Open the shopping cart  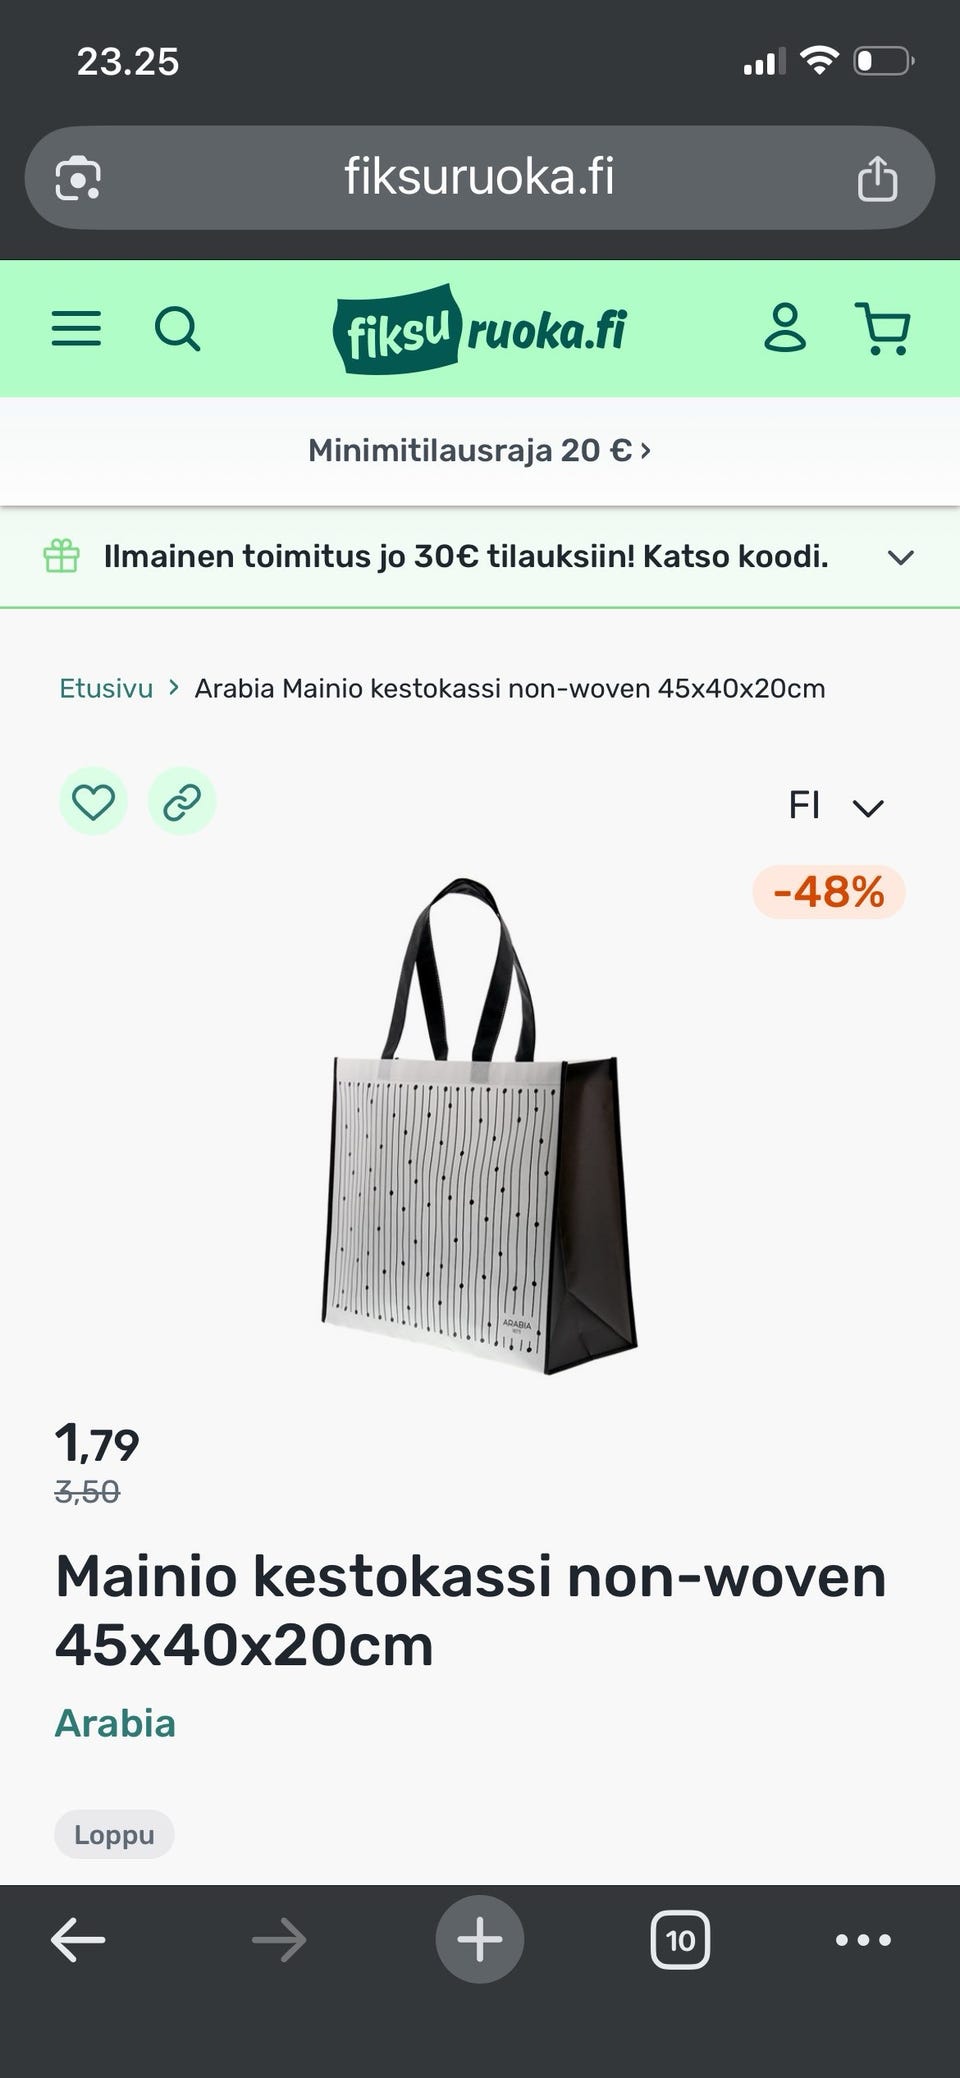click(883, 328)
